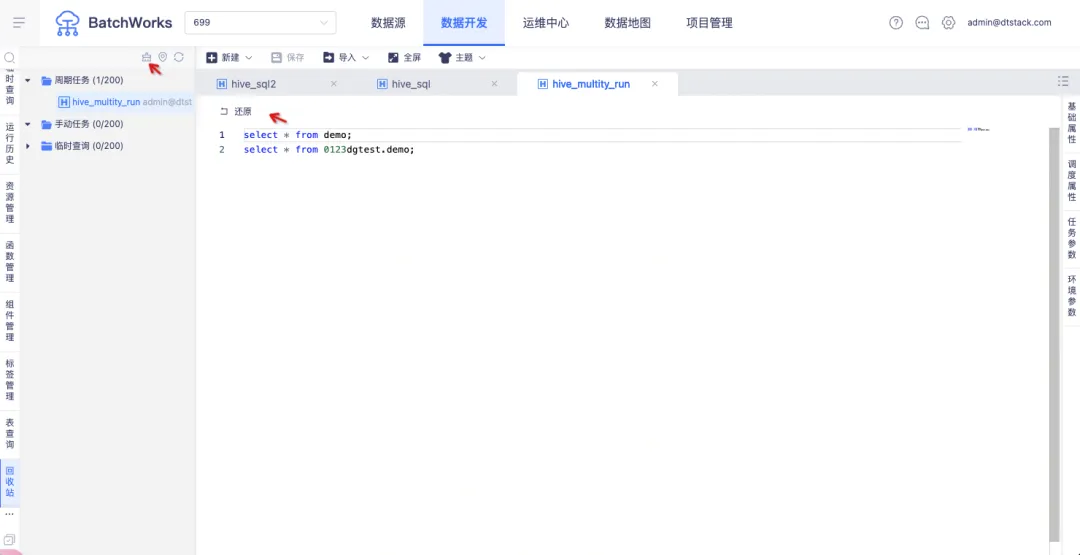The width and height of the screenshot is (1080, 555).
Task: Switch to the 运维中心 menu
Action: point(546,23)
